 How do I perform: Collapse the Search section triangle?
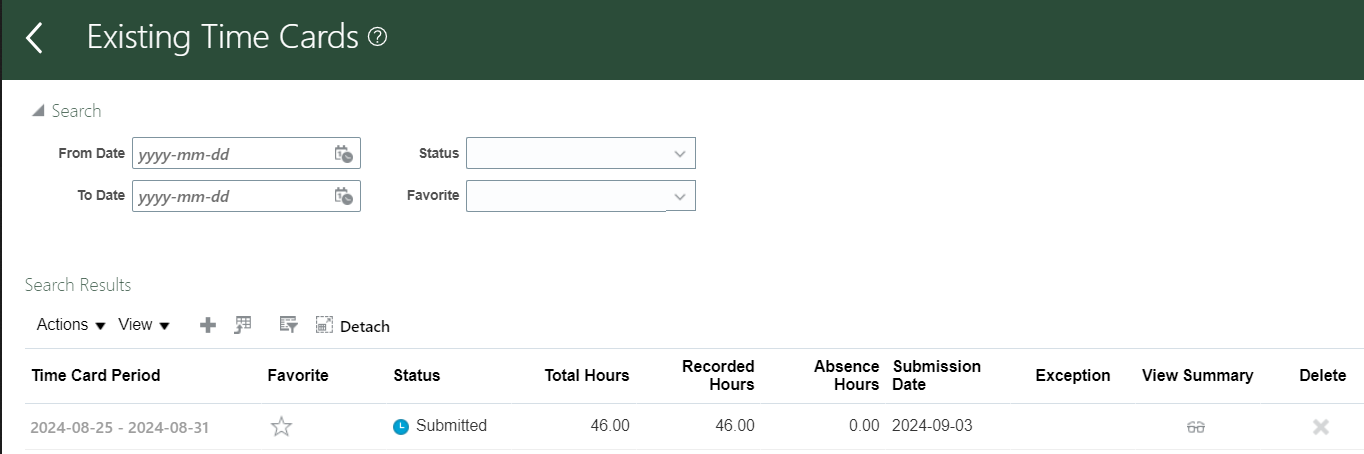[38, 111]
